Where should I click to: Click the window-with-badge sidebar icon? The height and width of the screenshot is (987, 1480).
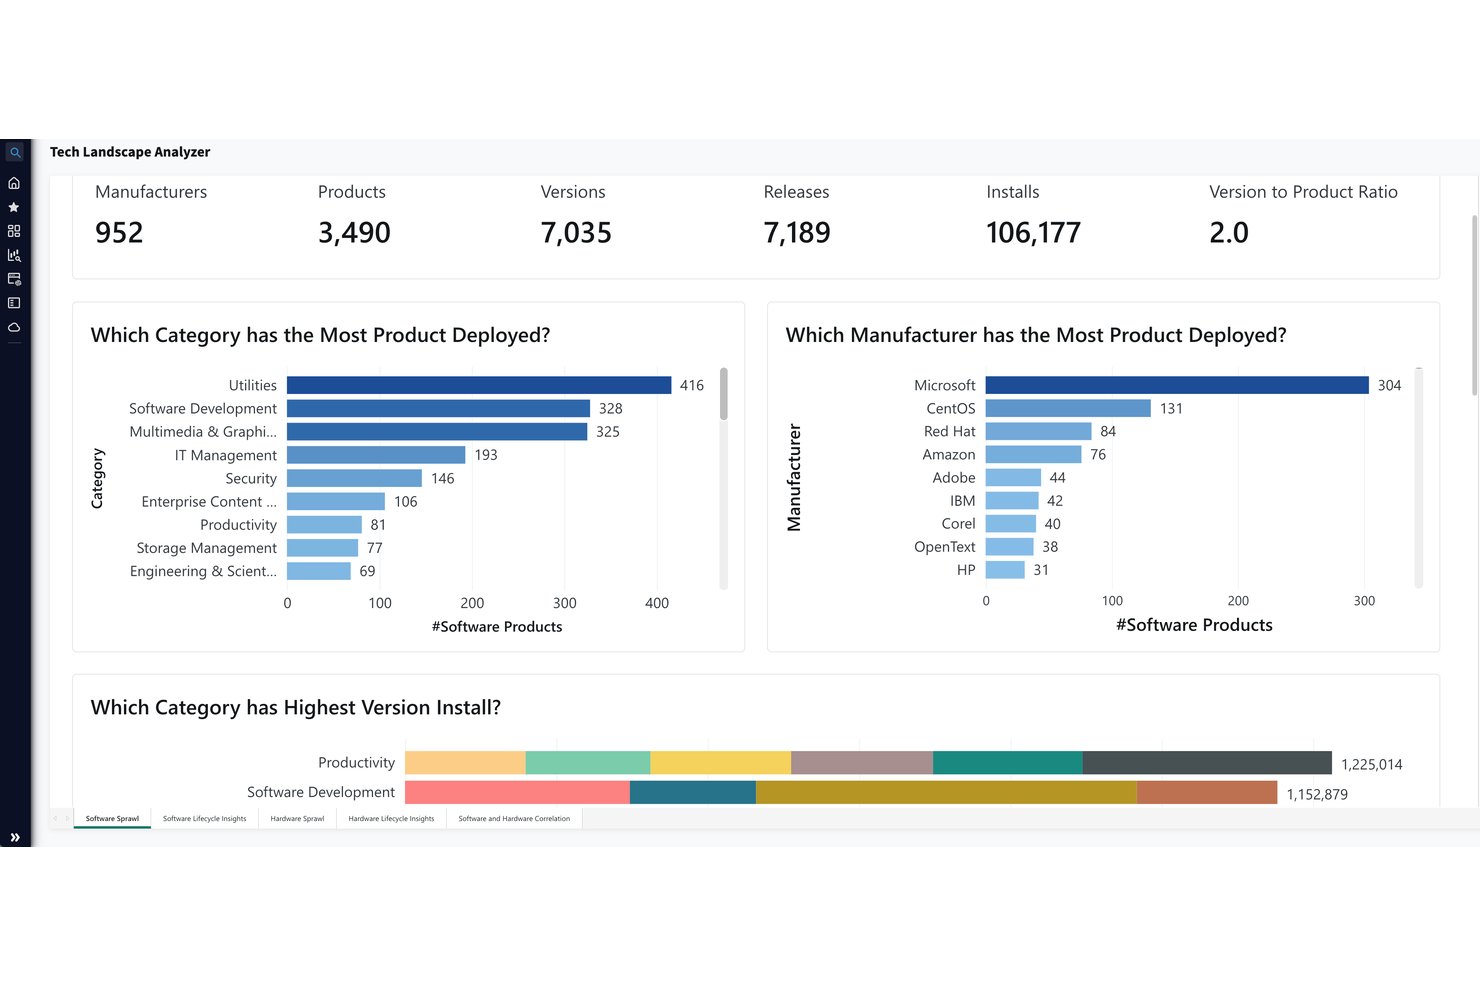click(x=14, y=279)
